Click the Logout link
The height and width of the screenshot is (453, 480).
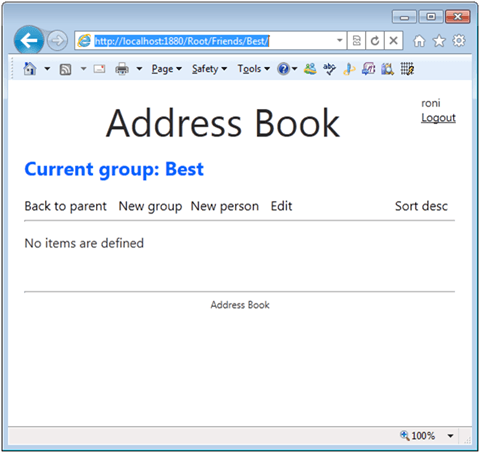[438, 118]
